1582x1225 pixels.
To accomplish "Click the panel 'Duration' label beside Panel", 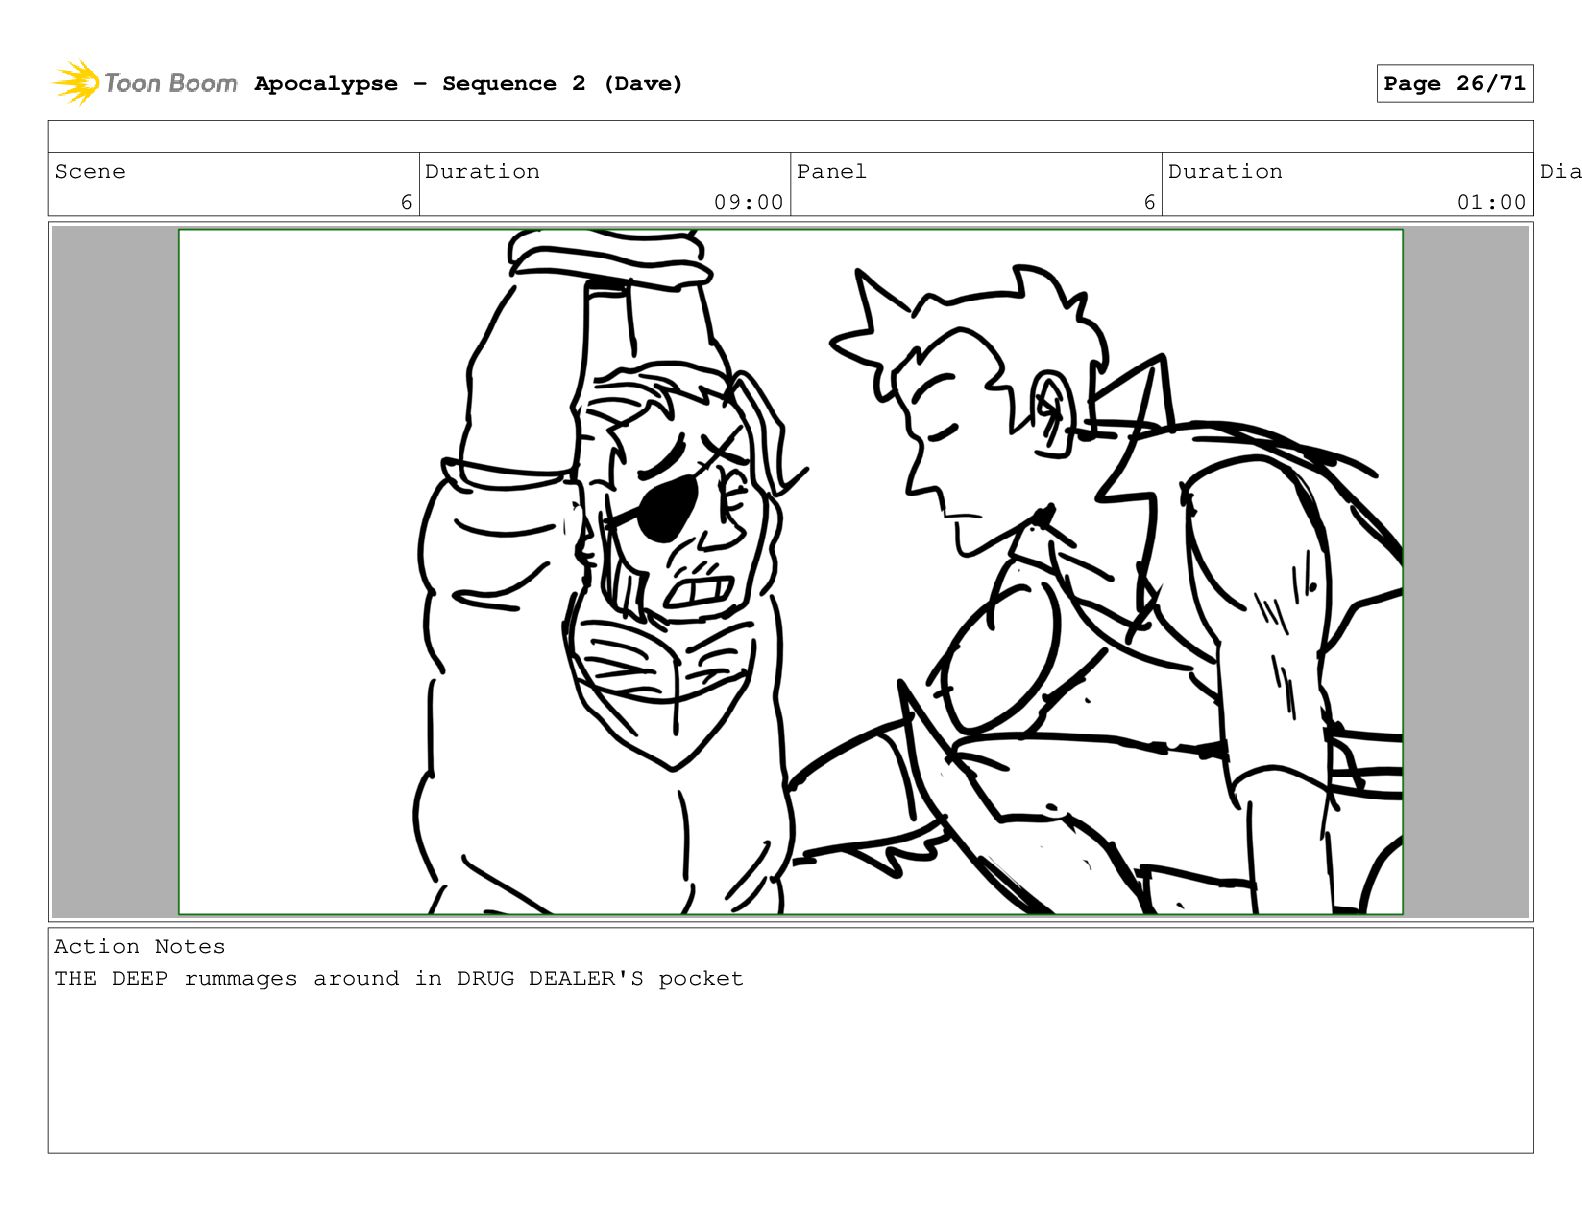I will [x=1225, y=172].
